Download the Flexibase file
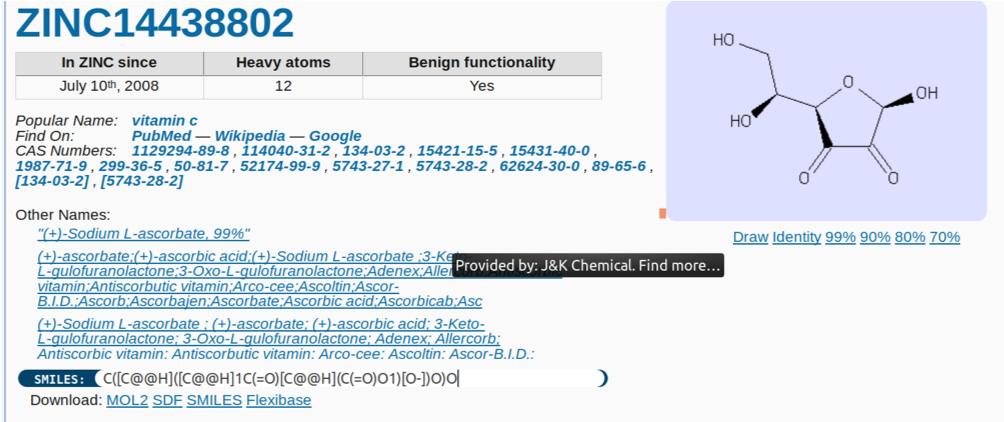 [279, 401]
